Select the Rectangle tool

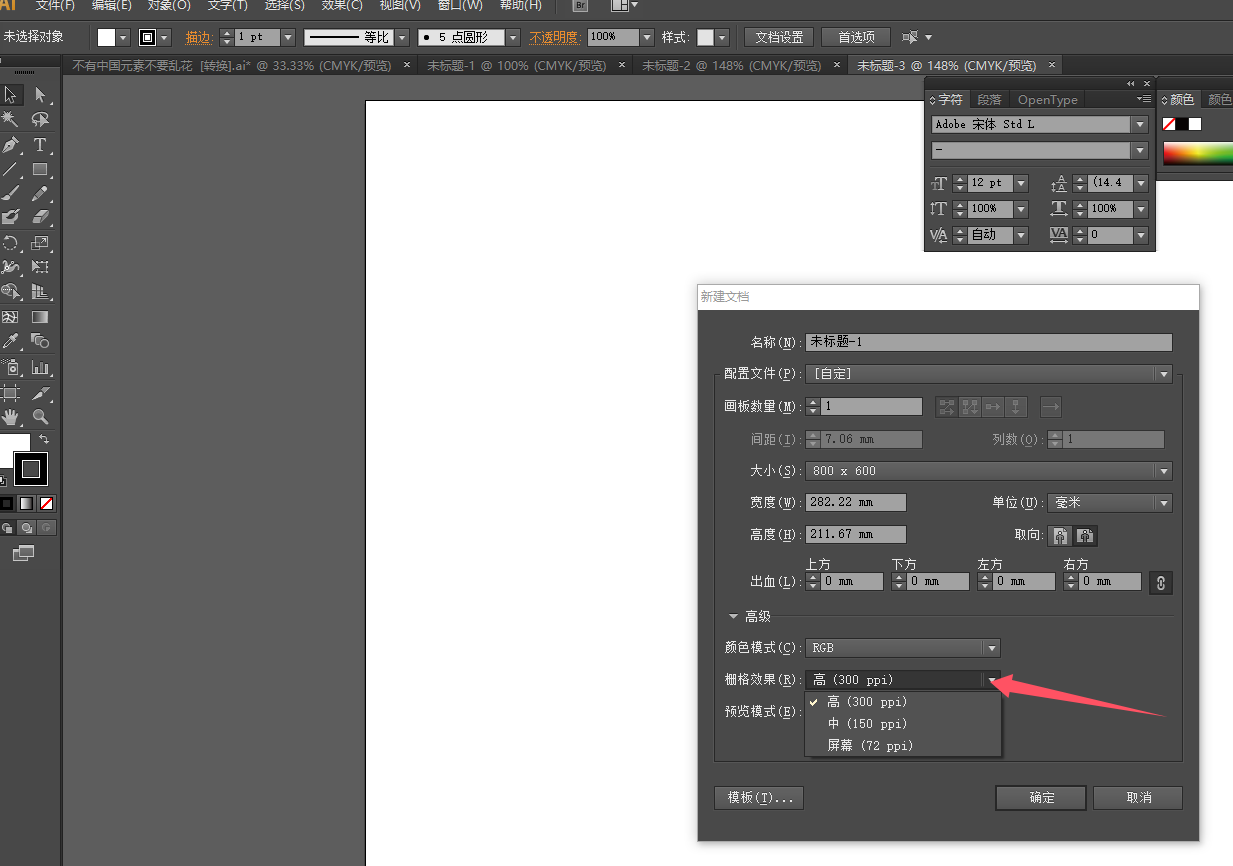40,168
